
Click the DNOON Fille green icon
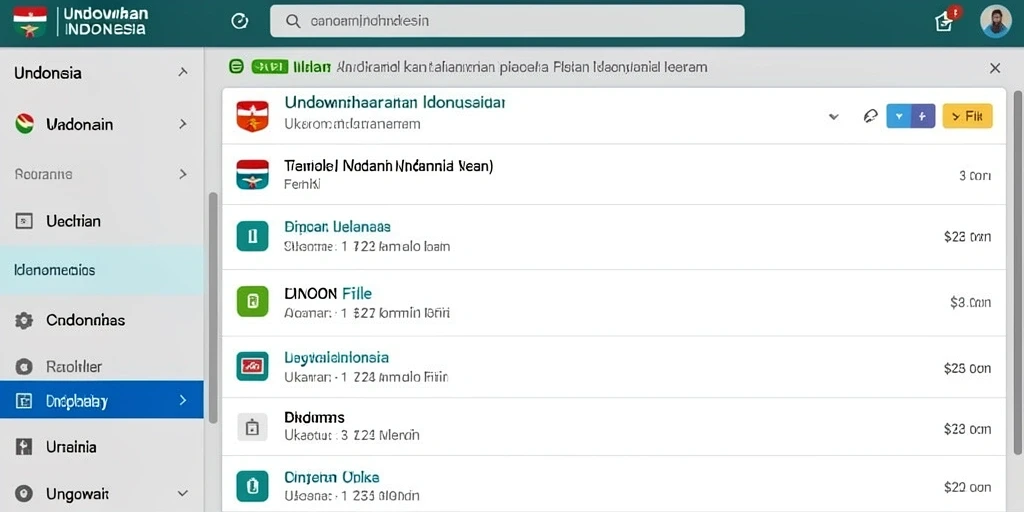[252, 301]
